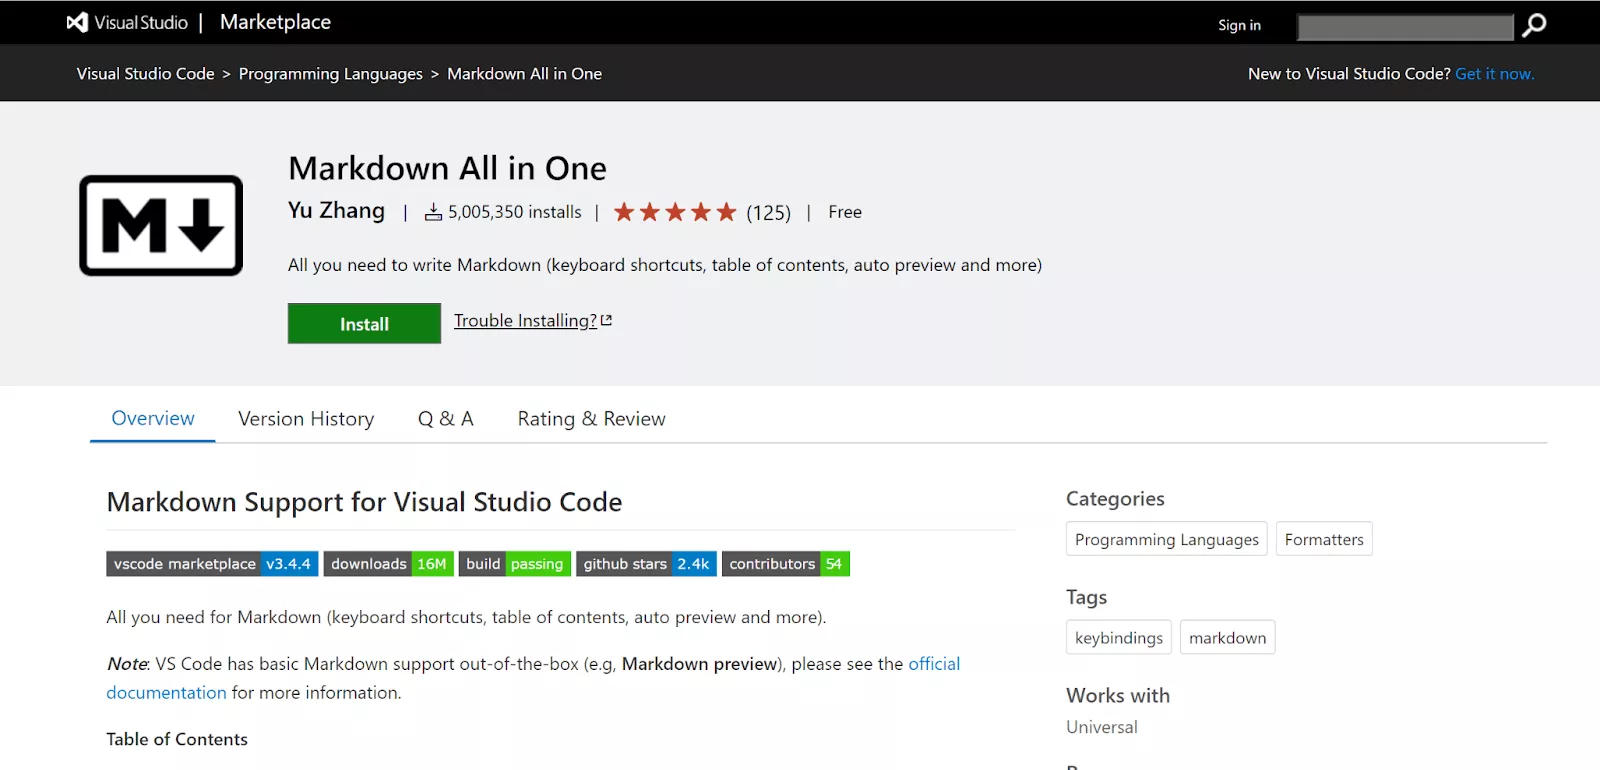
Task: Select the Programming Languages category tag
Action: 1167,539
